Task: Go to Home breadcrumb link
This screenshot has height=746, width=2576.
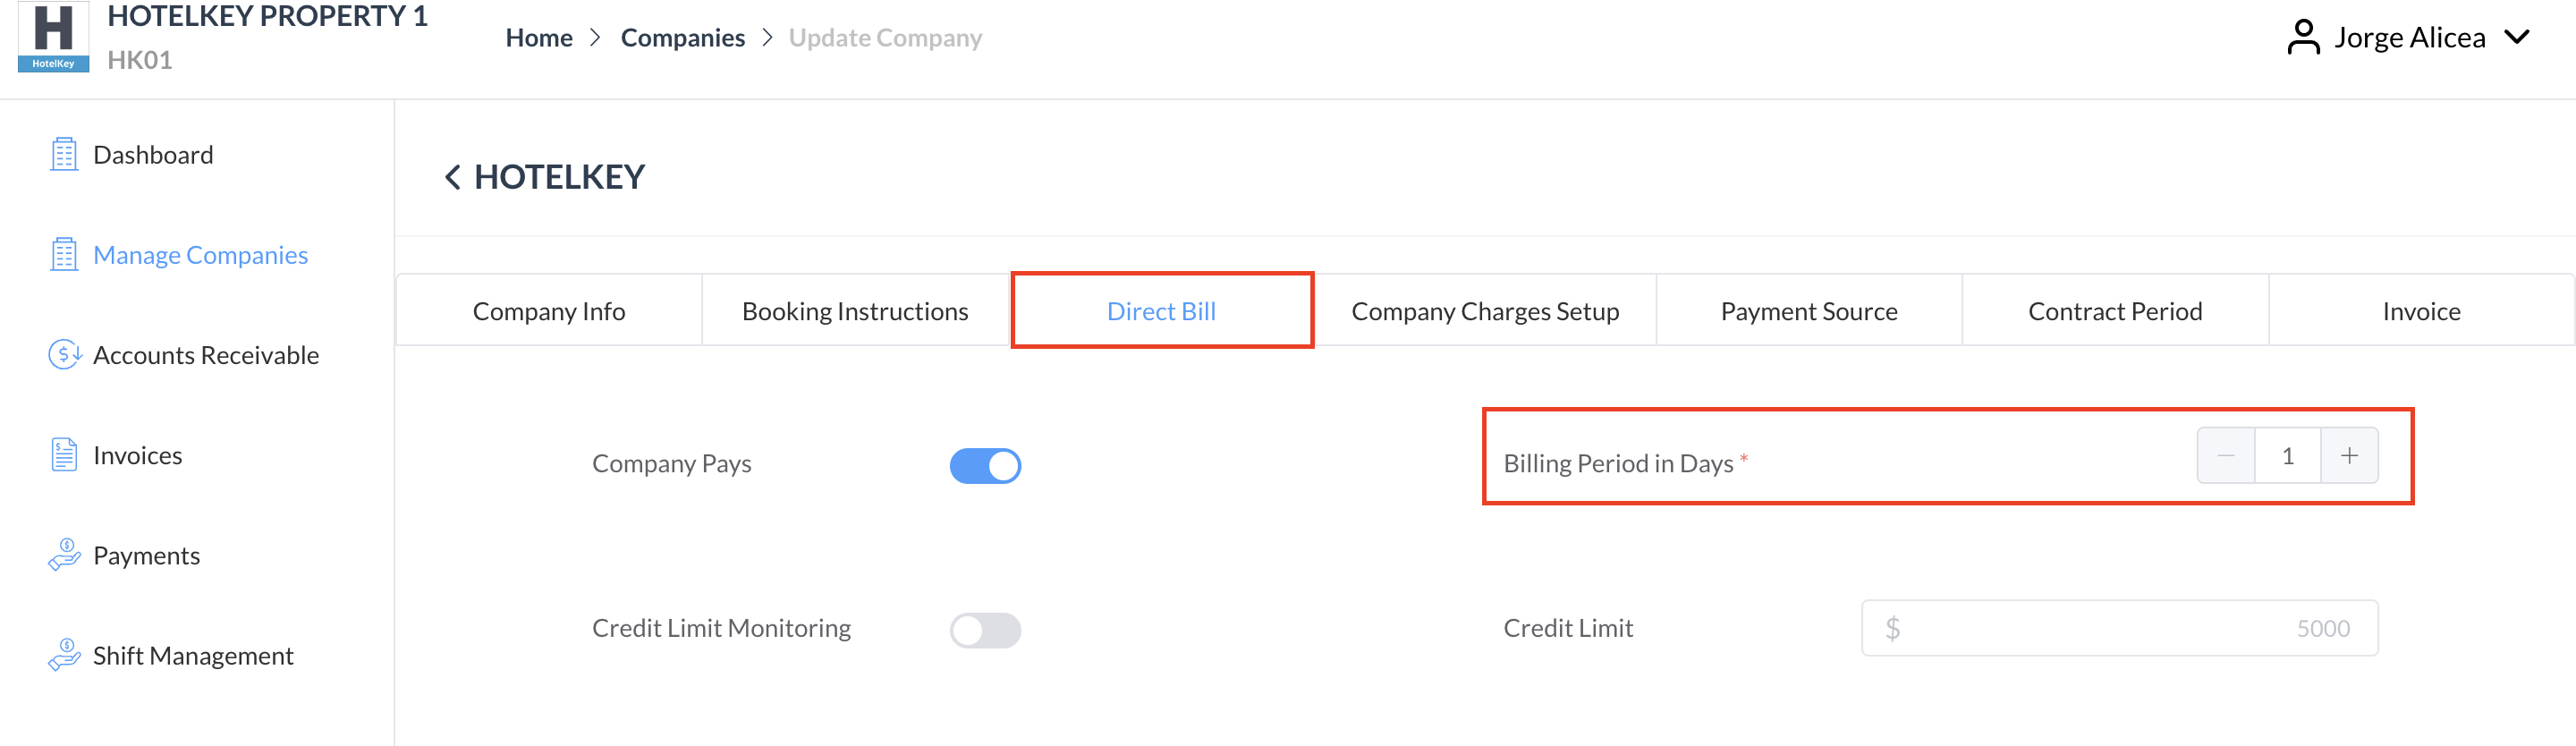Action: [x=538, y=38]
